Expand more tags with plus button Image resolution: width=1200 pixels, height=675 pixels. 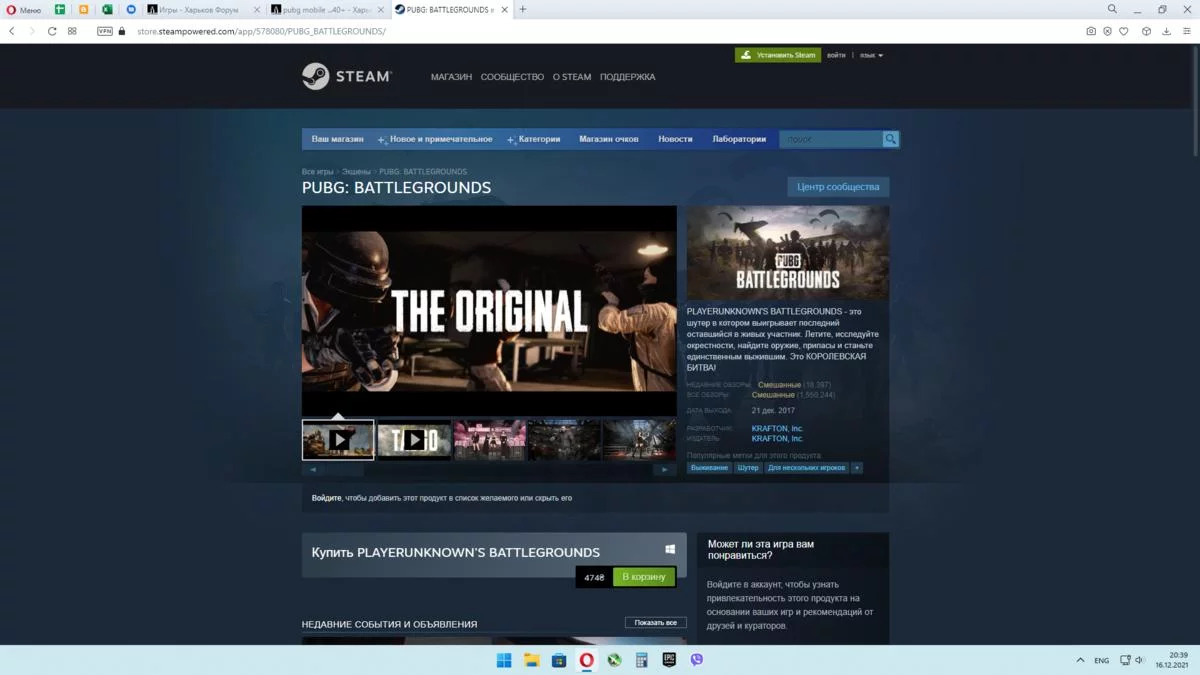(x=856, y=468)
